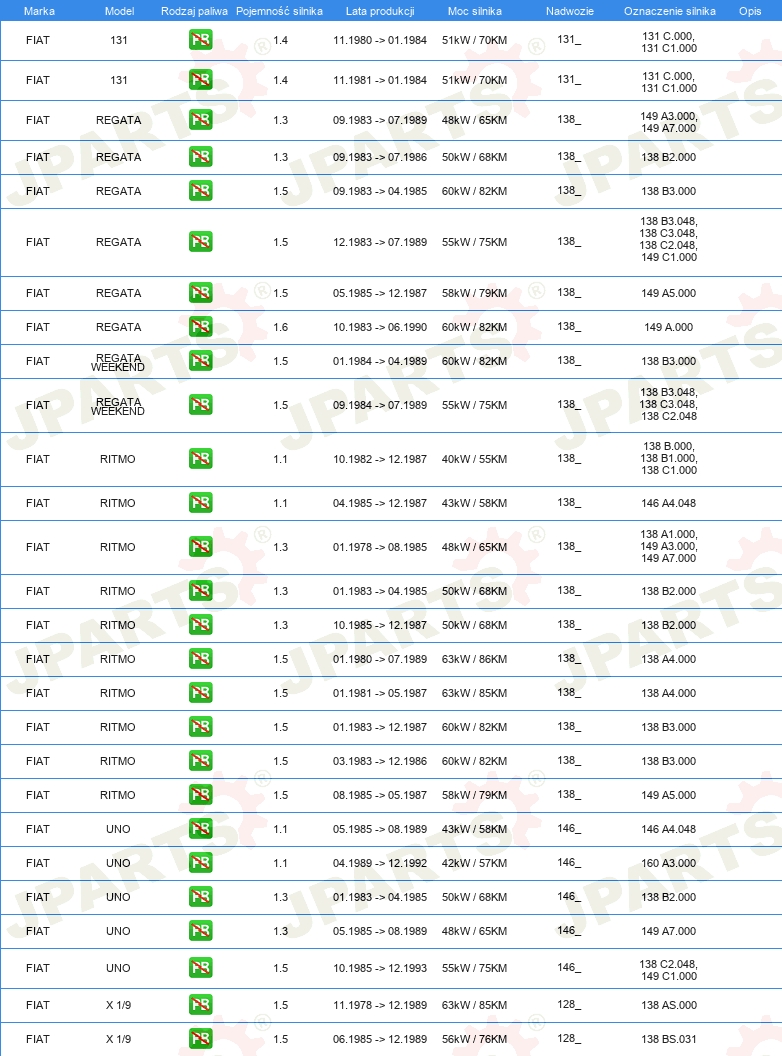Select the Marka column header
Screen dimensions: 782x1056
[39, 11]
